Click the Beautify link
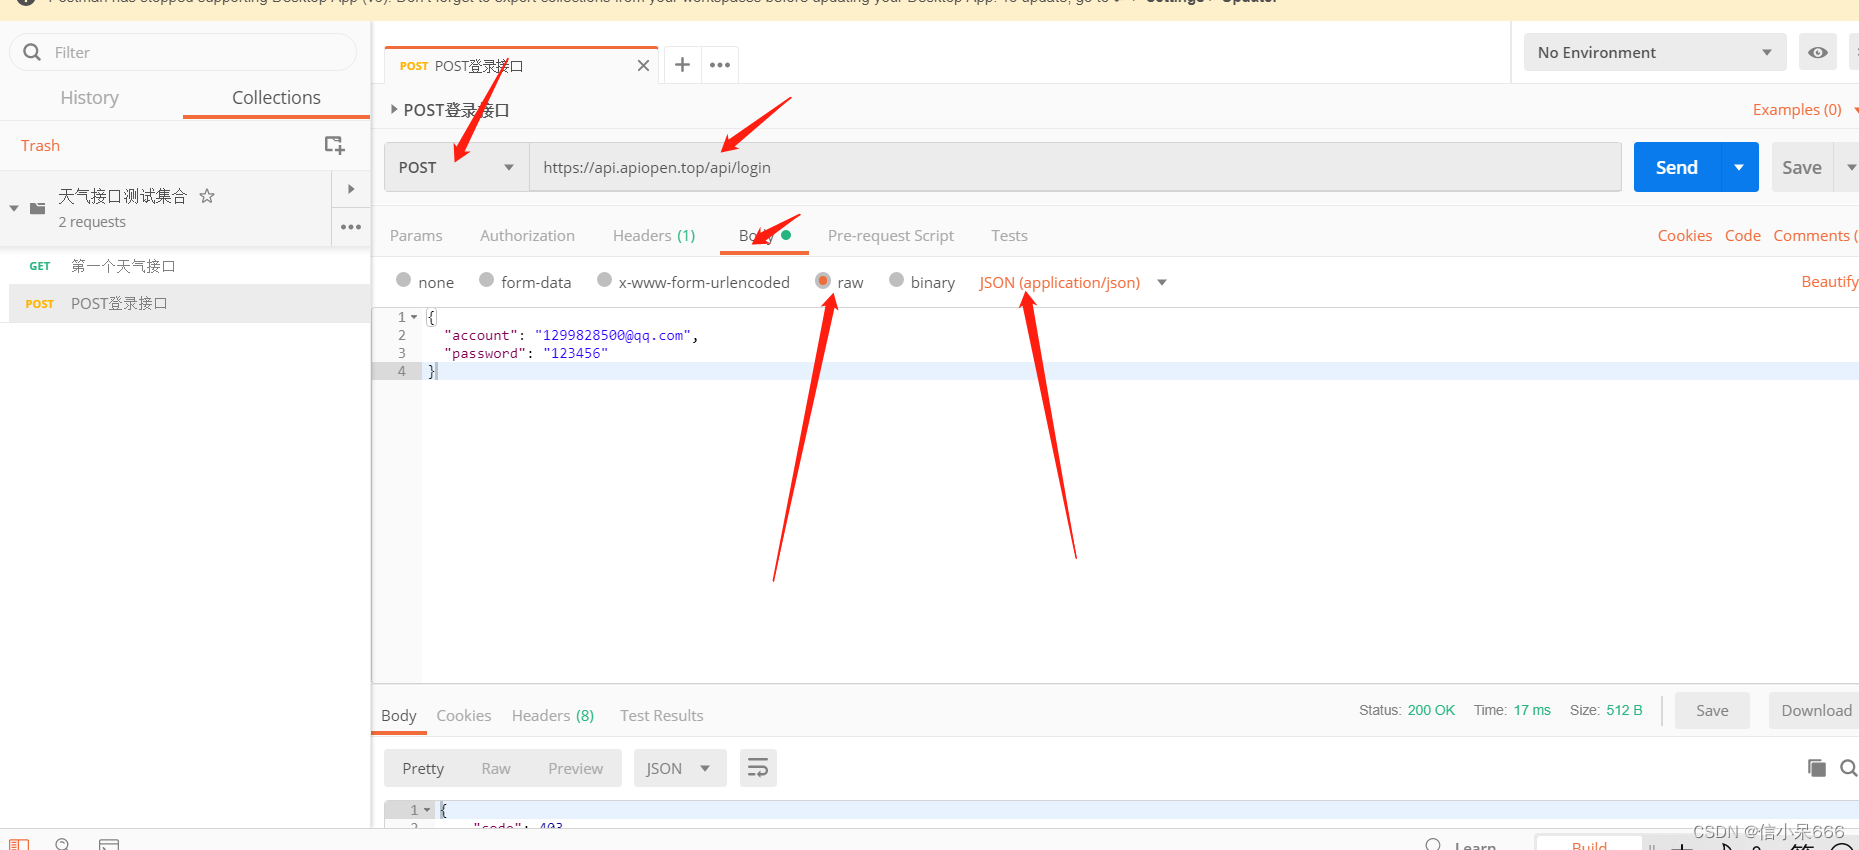Viewport: 1859px width, 850px height. [1830, 282]
